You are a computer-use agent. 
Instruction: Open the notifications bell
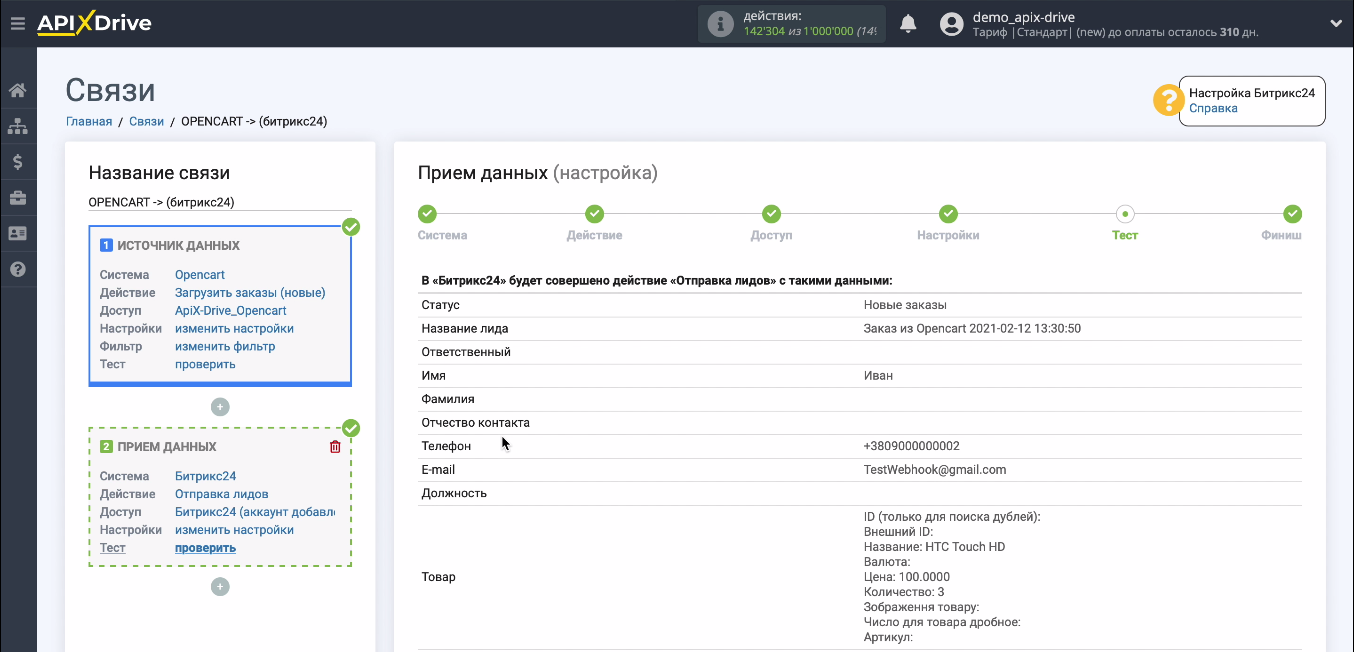coord(908,23)
